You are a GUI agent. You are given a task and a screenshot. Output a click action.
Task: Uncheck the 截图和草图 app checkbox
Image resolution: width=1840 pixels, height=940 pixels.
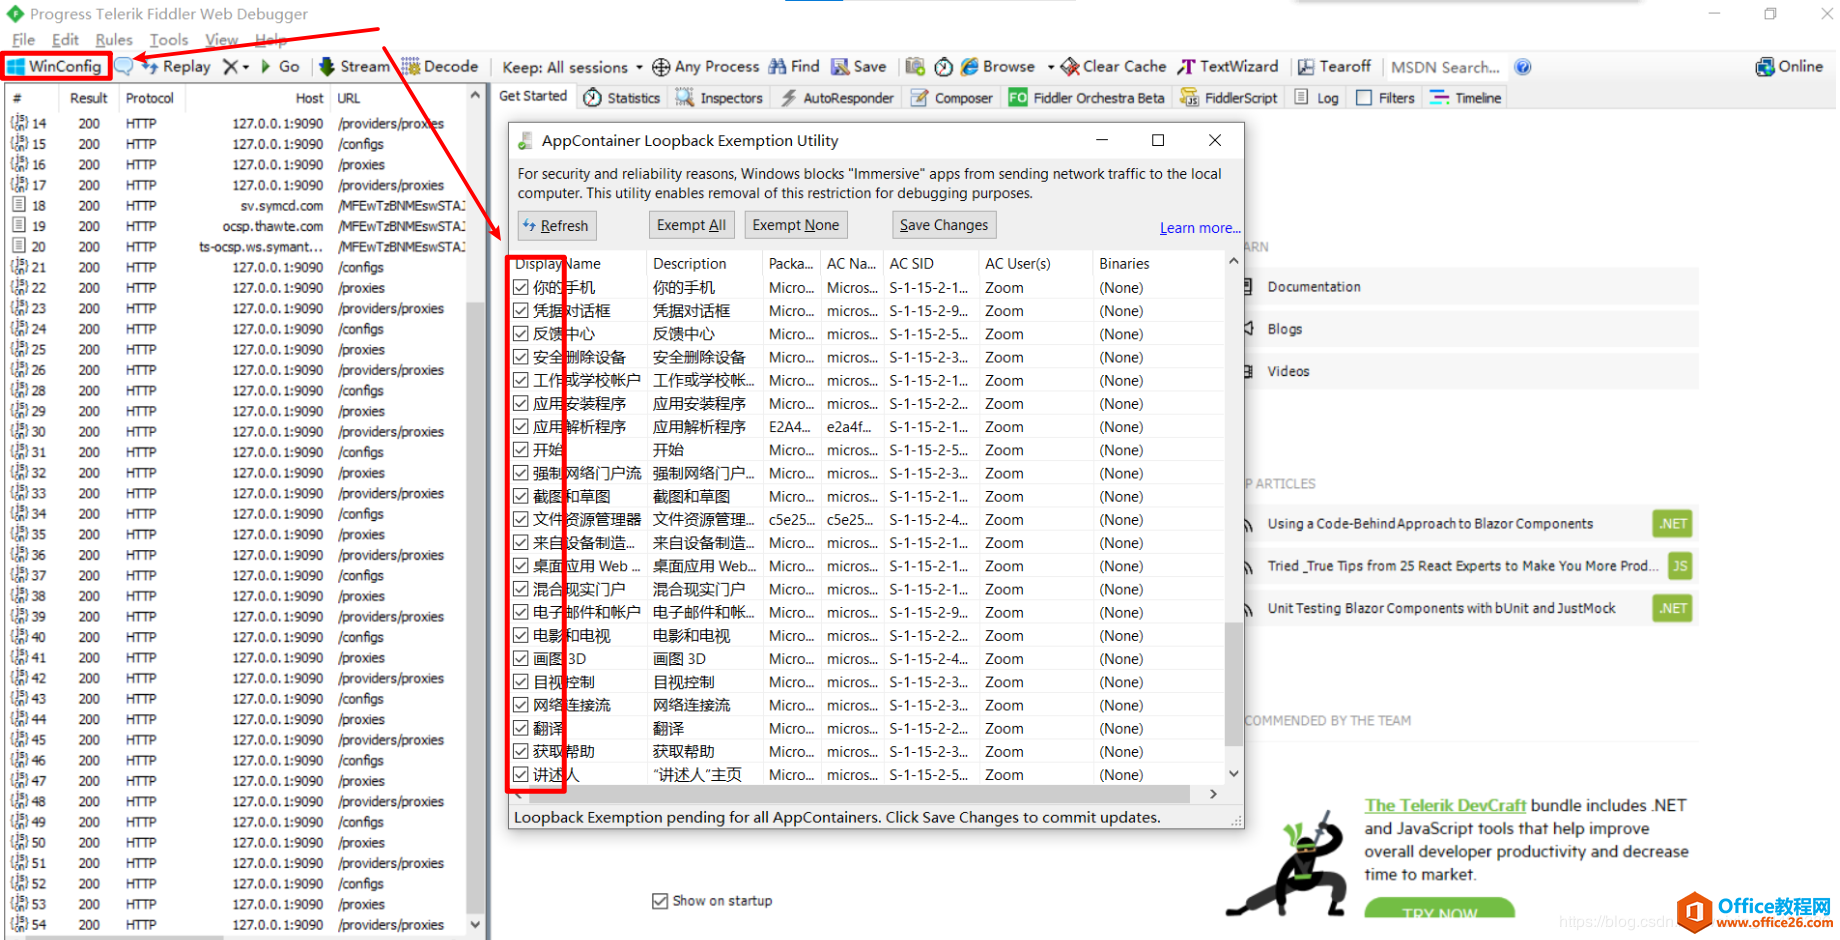point(521,496)
